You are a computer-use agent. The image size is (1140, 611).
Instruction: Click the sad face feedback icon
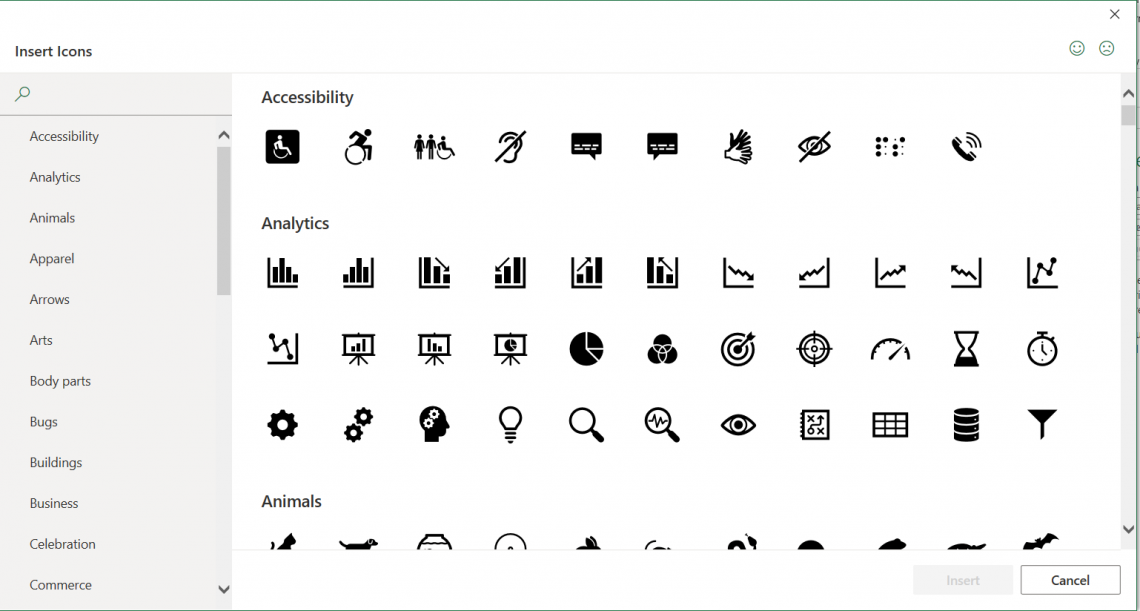coord(1106,48)
